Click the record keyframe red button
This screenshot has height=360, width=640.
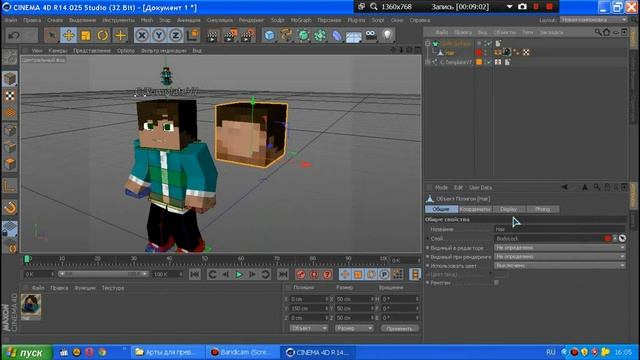[301, 275]
